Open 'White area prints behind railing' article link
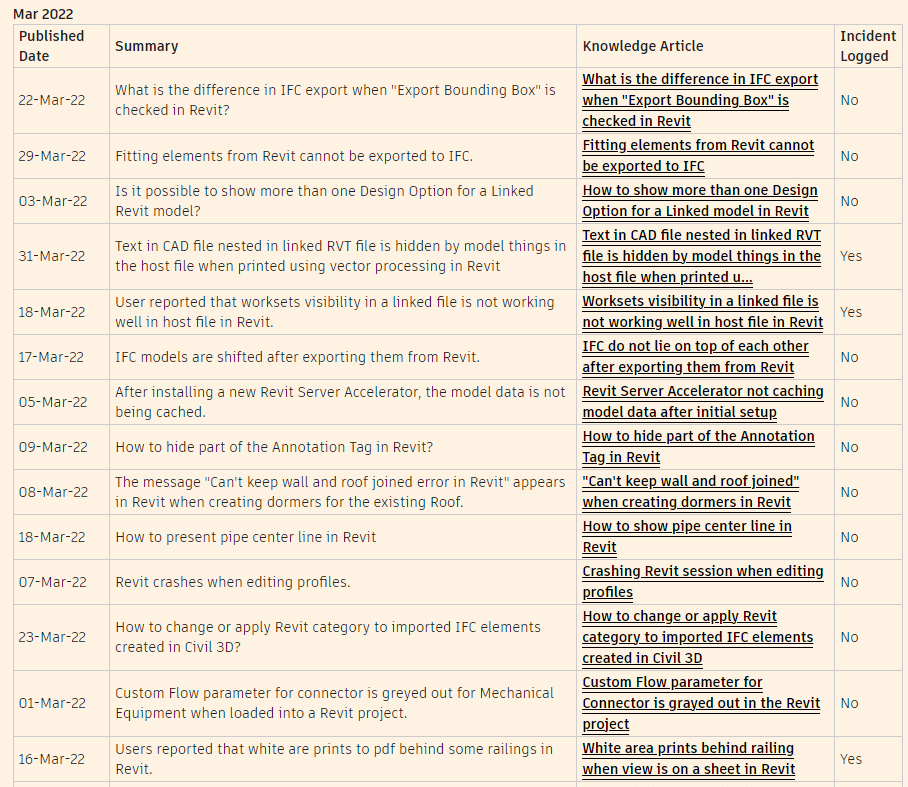 (689, 759)
